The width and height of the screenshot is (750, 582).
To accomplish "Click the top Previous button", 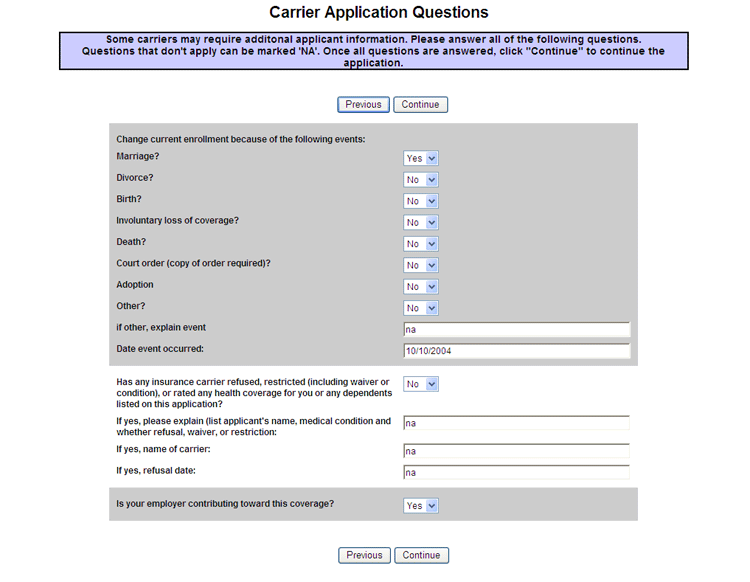I will pyautogui.click(x=363, y=105).
